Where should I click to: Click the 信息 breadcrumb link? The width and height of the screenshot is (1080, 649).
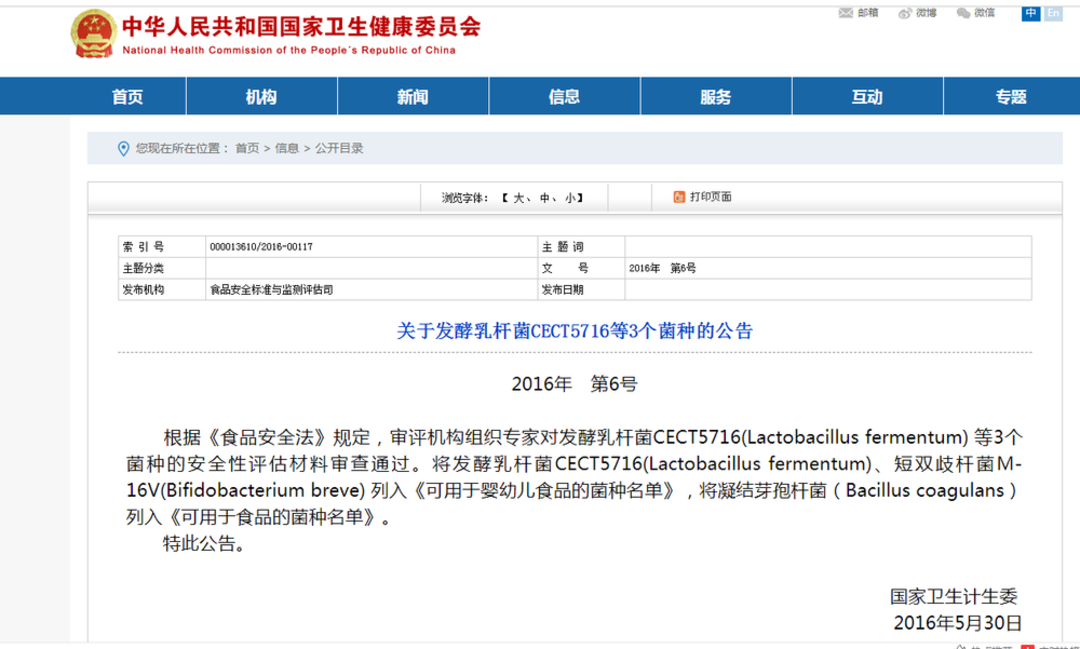coord(287,148)
